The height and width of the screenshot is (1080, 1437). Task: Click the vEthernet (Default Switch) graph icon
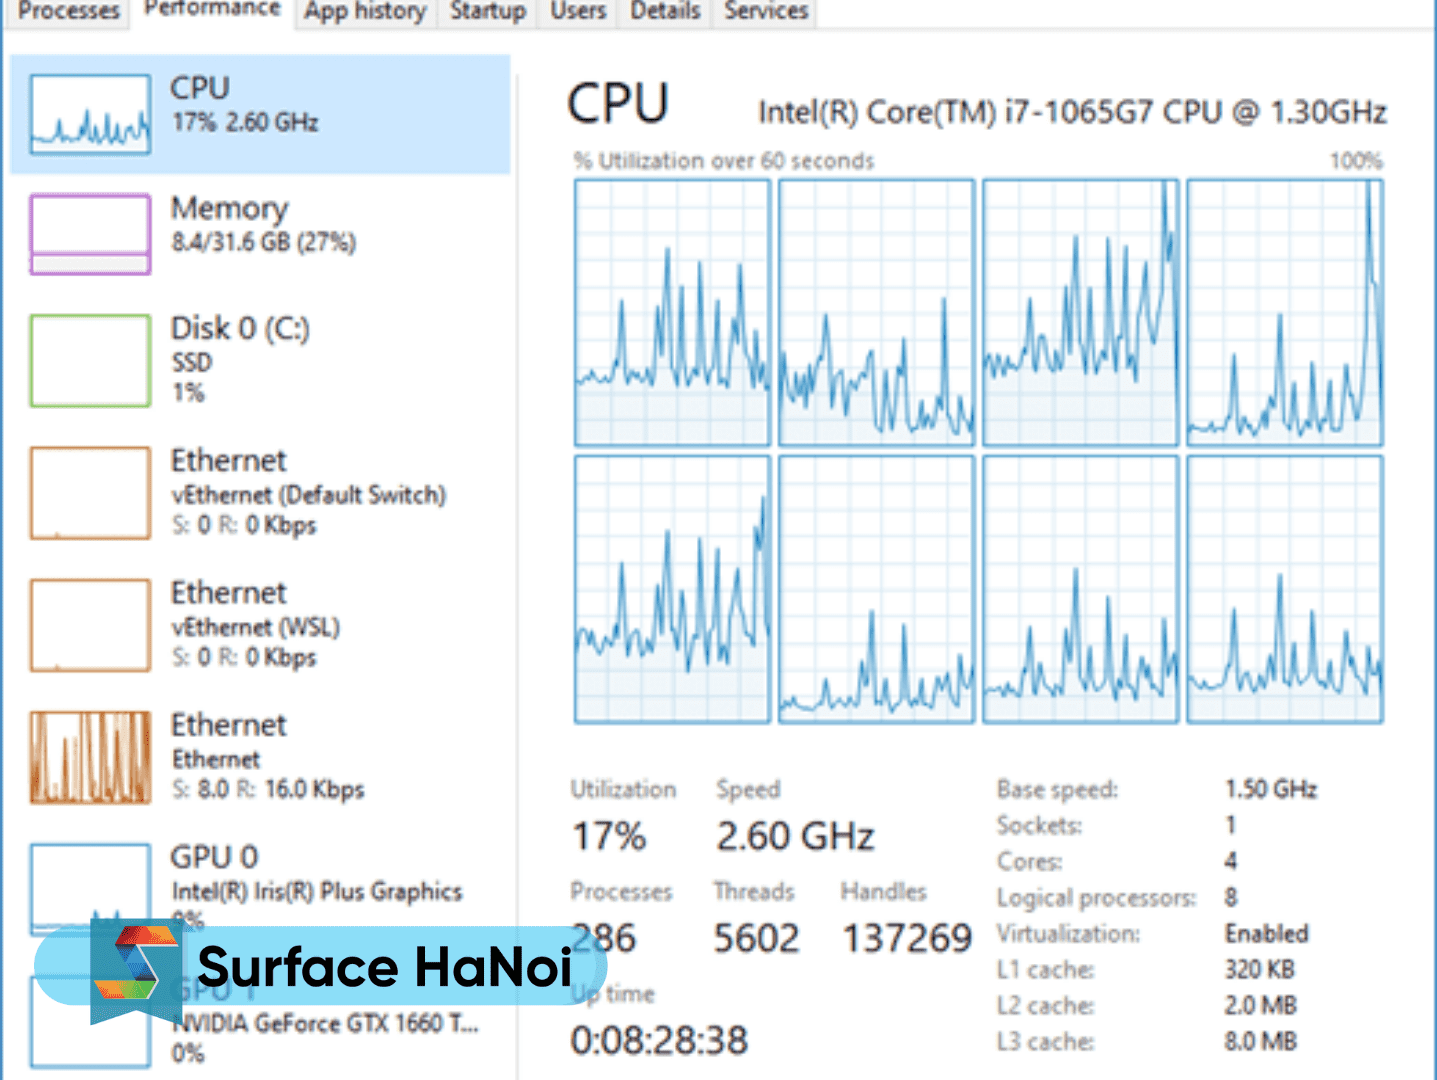tap(90, 492)
